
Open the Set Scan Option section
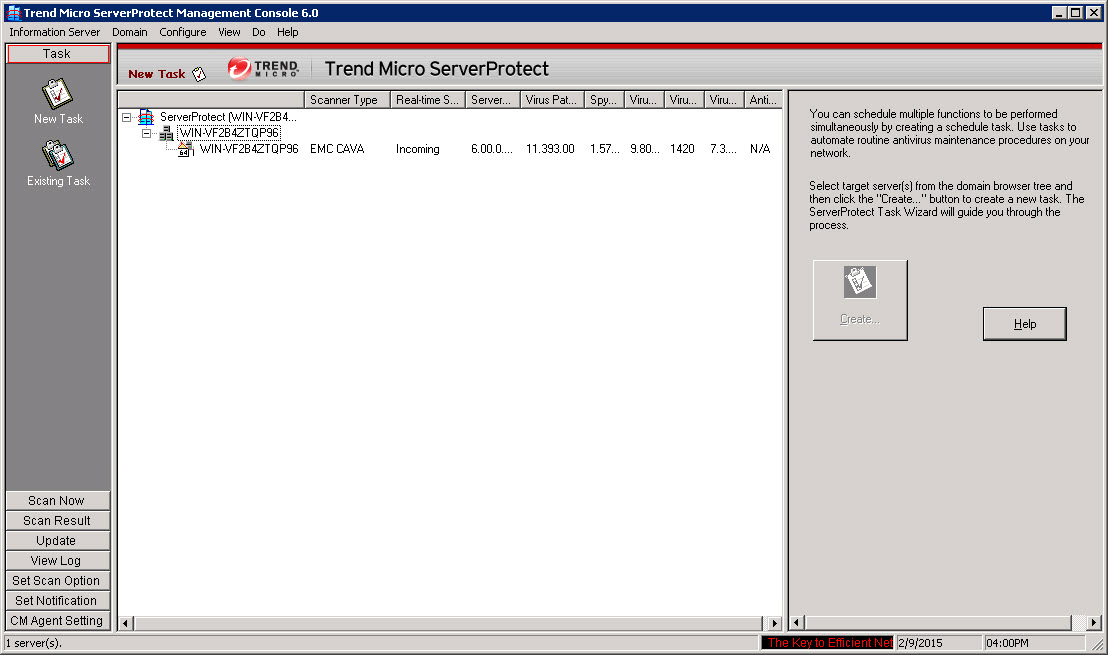(57, 581)
